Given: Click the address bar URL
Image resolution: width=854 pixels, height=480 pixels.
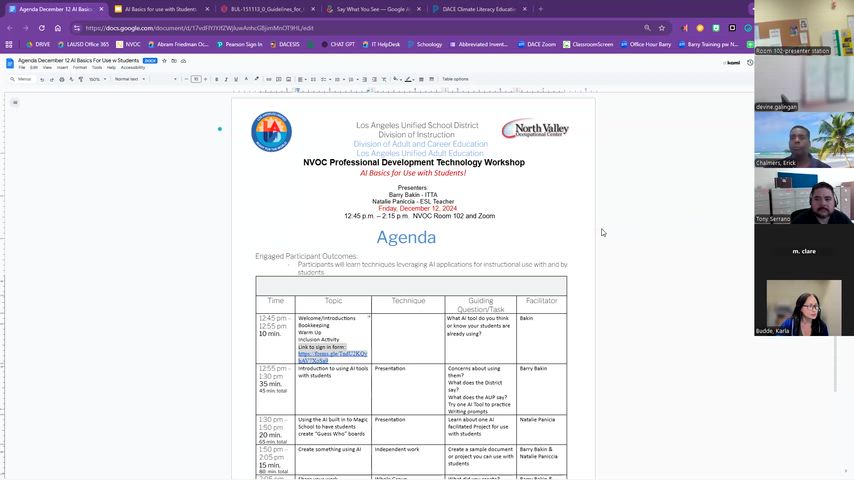Looking at the screenshot, I should click(x=199, y=28).
